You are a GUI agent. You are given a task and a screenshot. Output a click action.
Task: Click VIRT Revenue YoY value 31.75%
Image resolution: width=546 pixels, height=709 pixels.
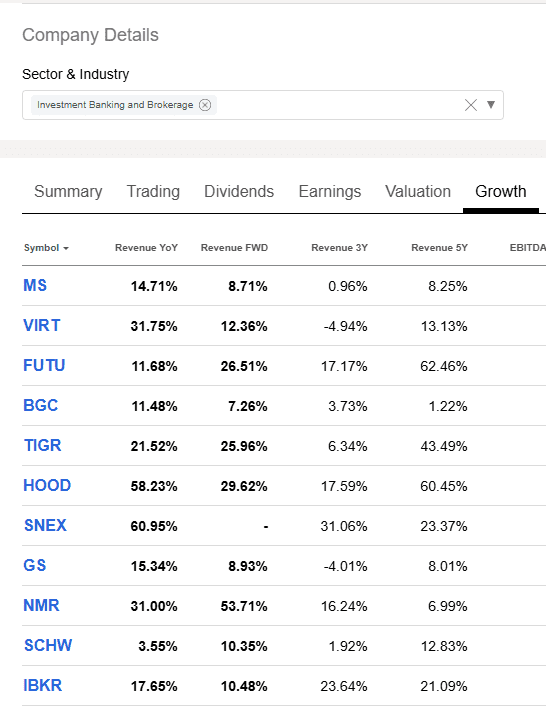(154, 326)
